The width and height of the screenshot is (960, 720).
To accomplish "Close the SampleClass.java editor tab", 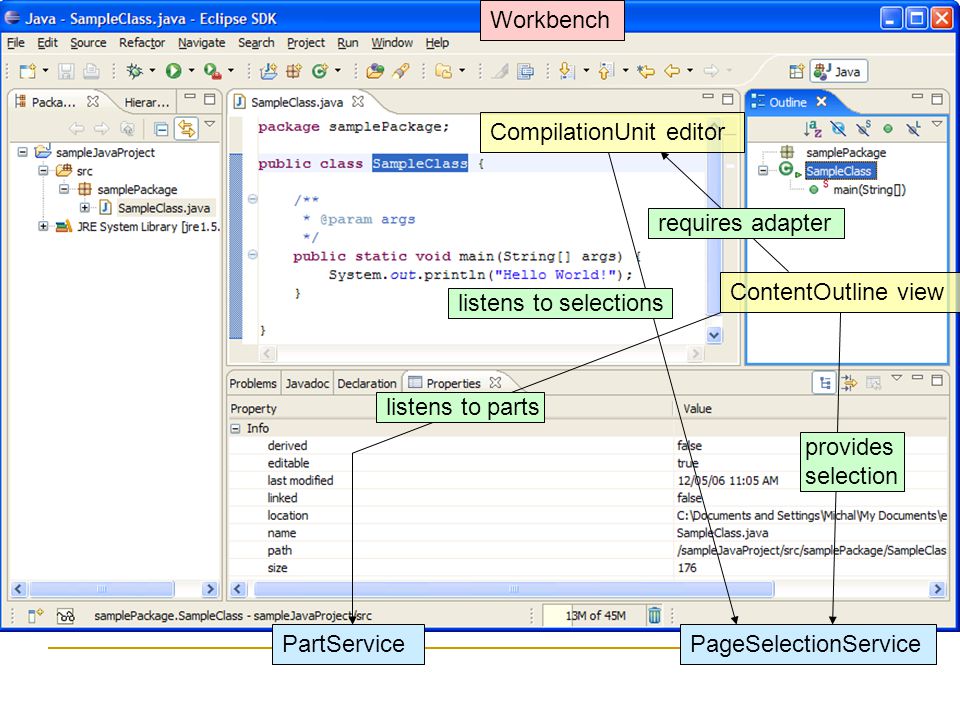I will pyautogui.click(x=358, y=101).
